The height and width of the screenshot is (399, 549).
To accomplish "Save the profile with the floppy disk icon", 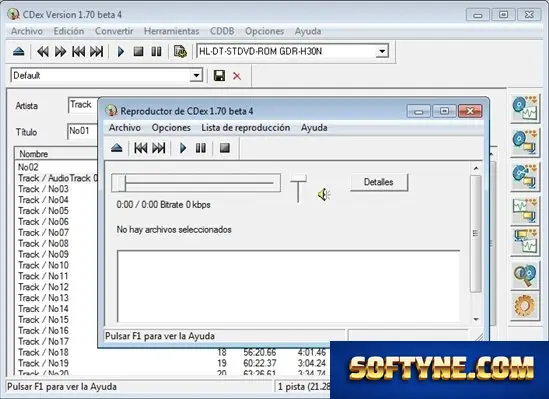I will click(x=220, y=76).
